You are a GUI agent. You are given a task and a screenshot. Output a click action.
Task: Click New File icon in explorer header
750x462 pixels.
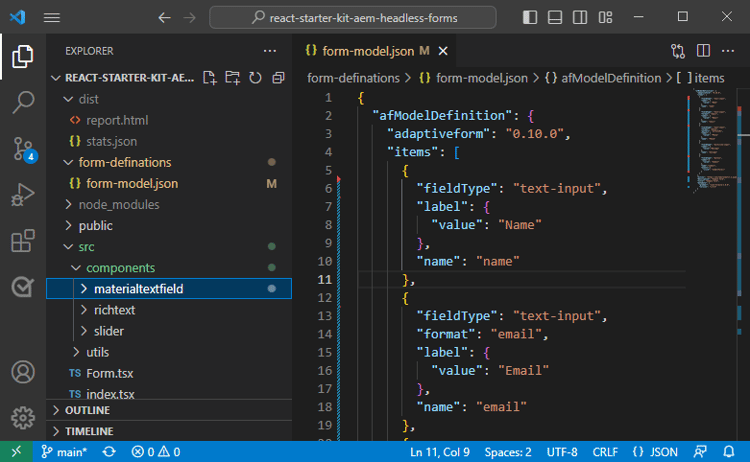210,78
